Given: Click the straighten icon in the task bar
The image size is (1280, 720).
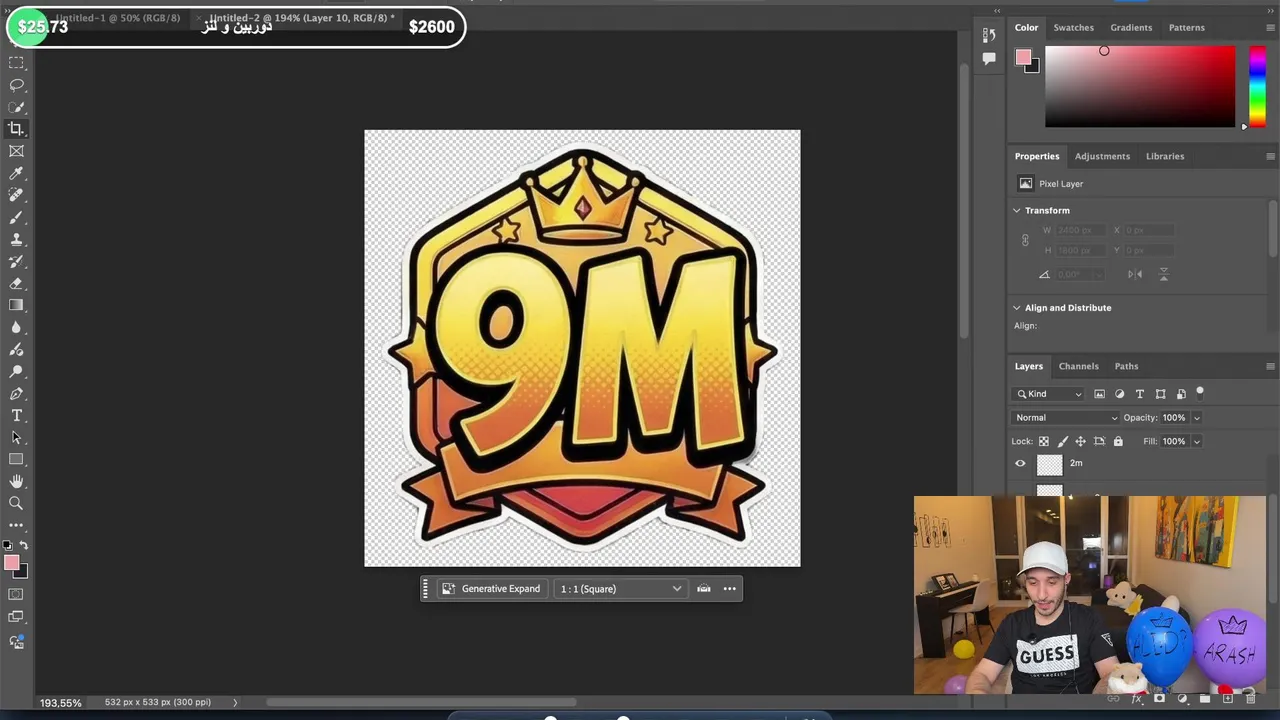Looking at the screenshot, I should pyautogui.click(x=704, y=589).
